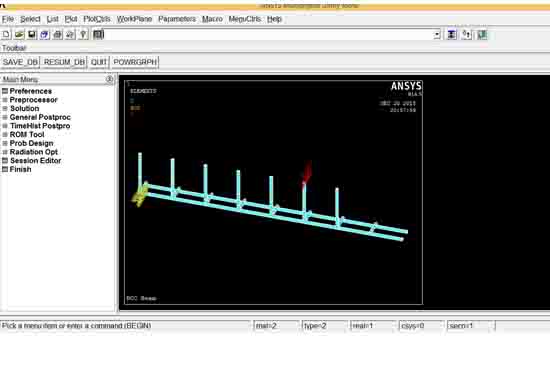Open the Macro menu
The width and height of the screenshot is (550, 370).
[212, 19]
